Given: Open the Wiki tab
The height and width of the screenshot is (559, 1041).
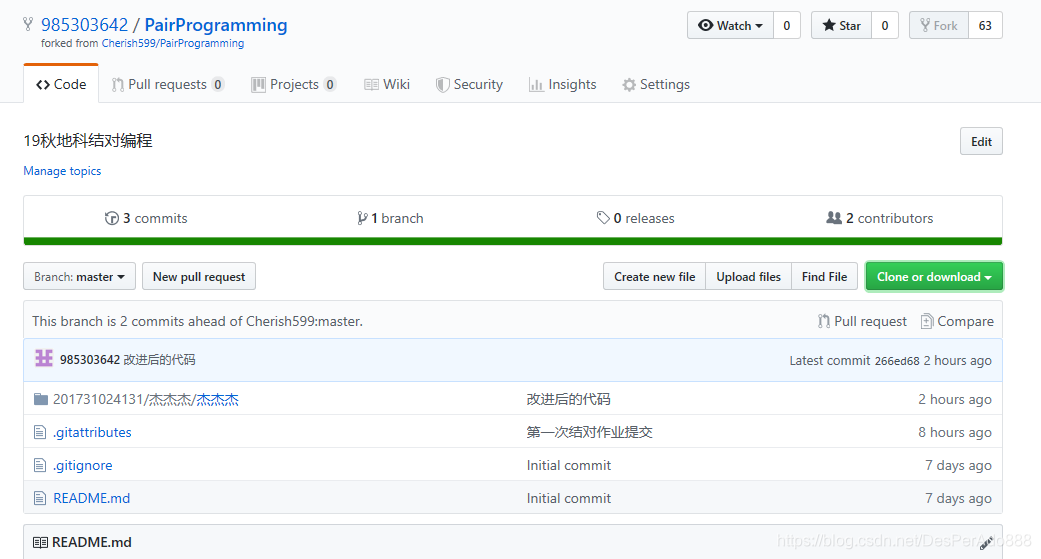Looking at the screenshot, I should pos(387,84).
